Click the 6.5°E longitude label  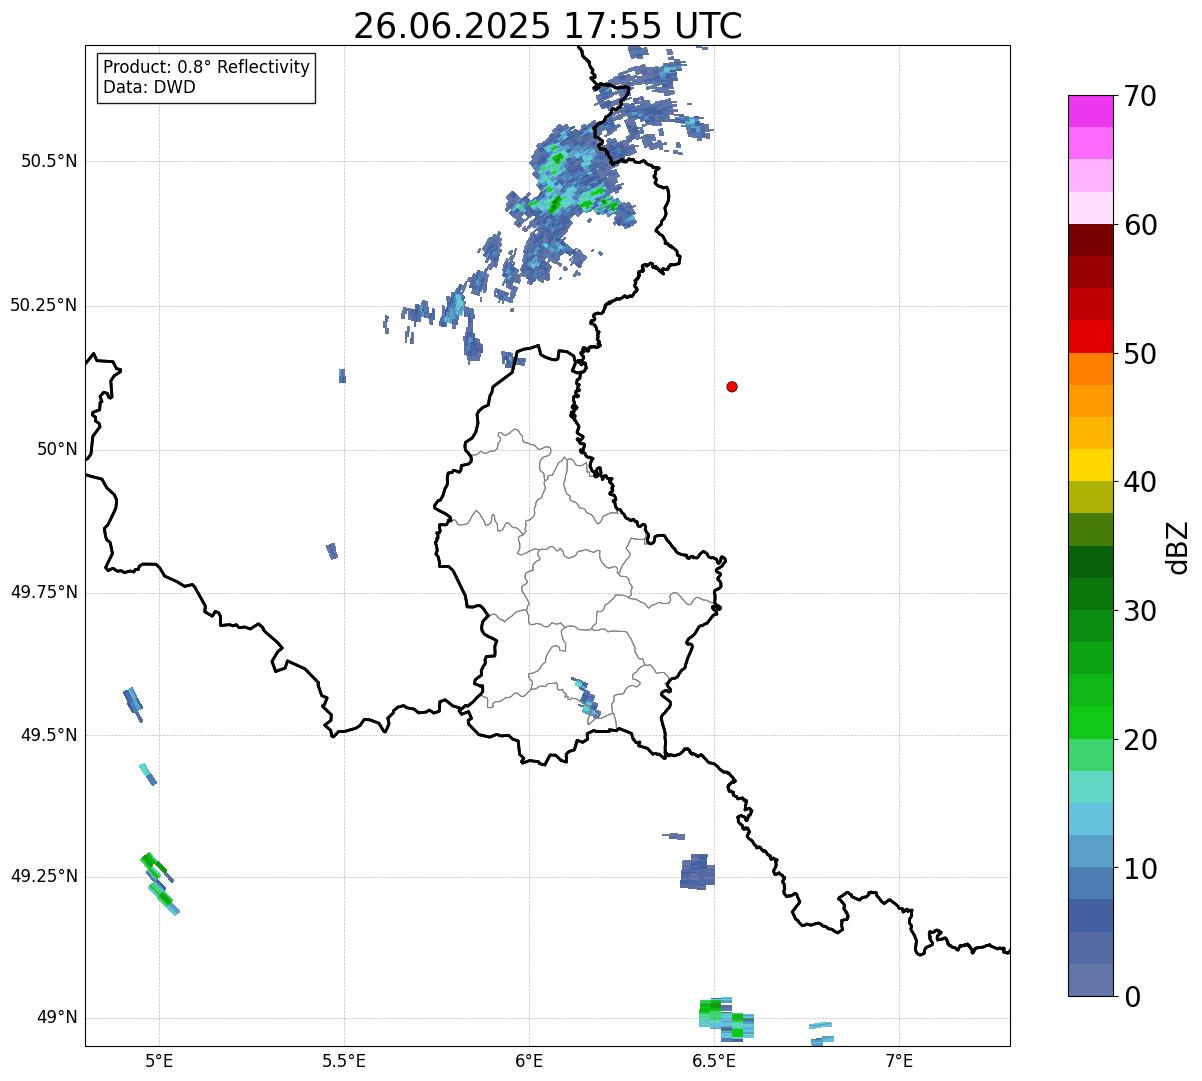click(714, 1060)
